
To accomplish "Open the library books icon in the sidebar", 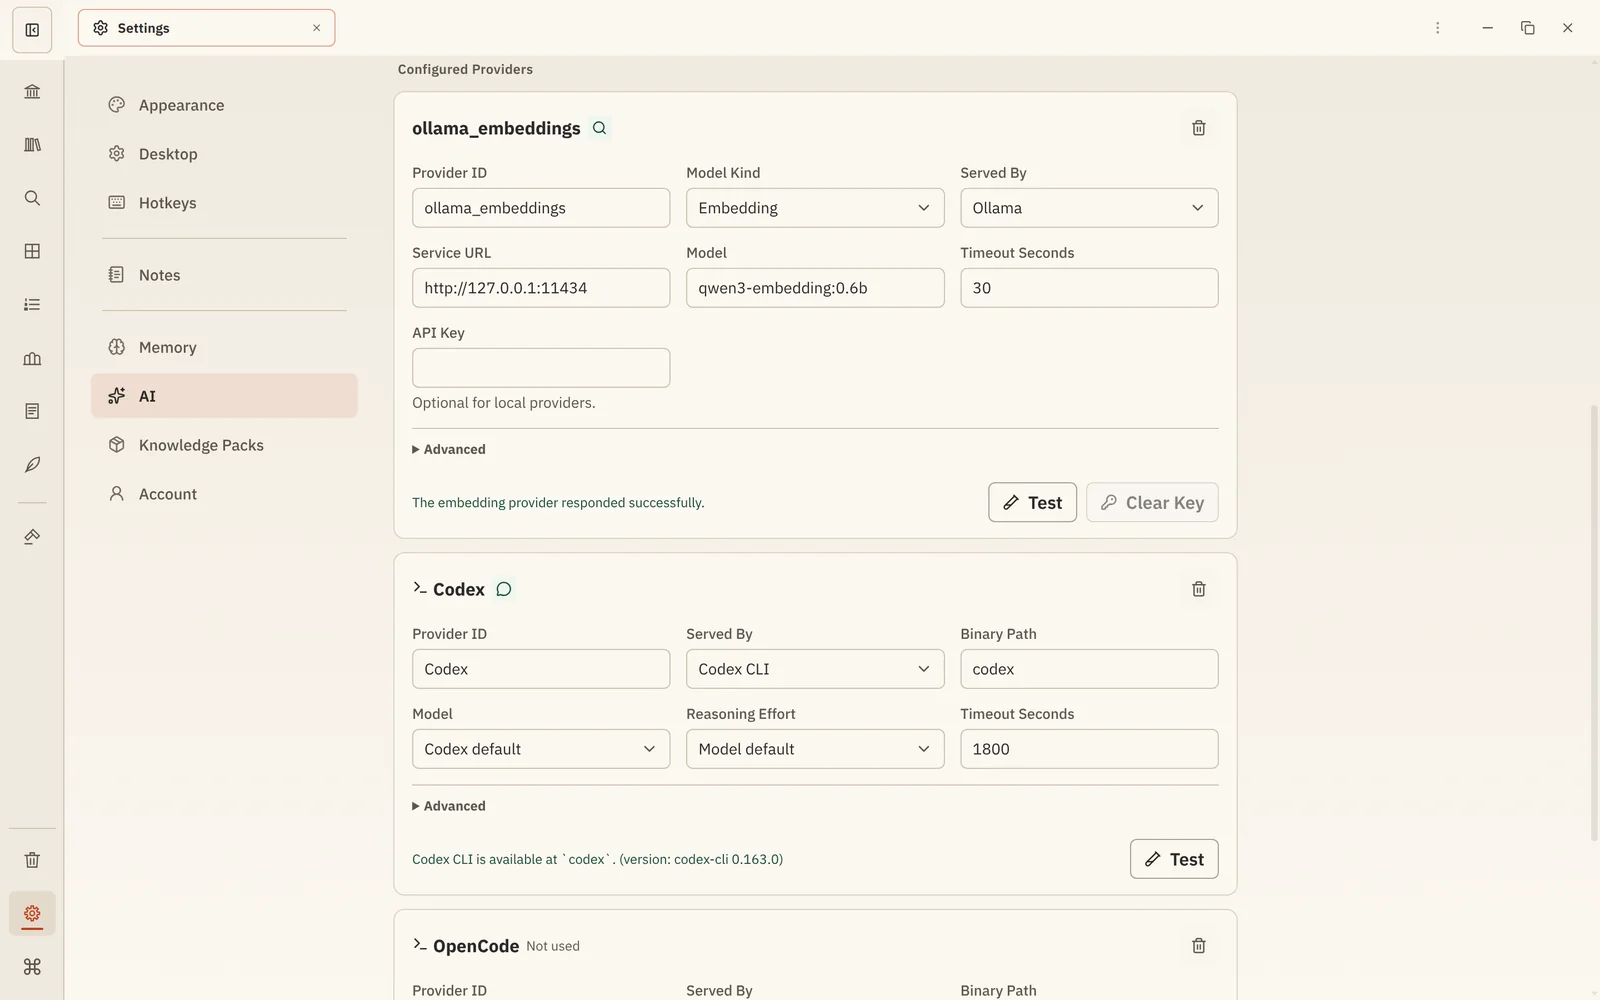I will (32, 145).
